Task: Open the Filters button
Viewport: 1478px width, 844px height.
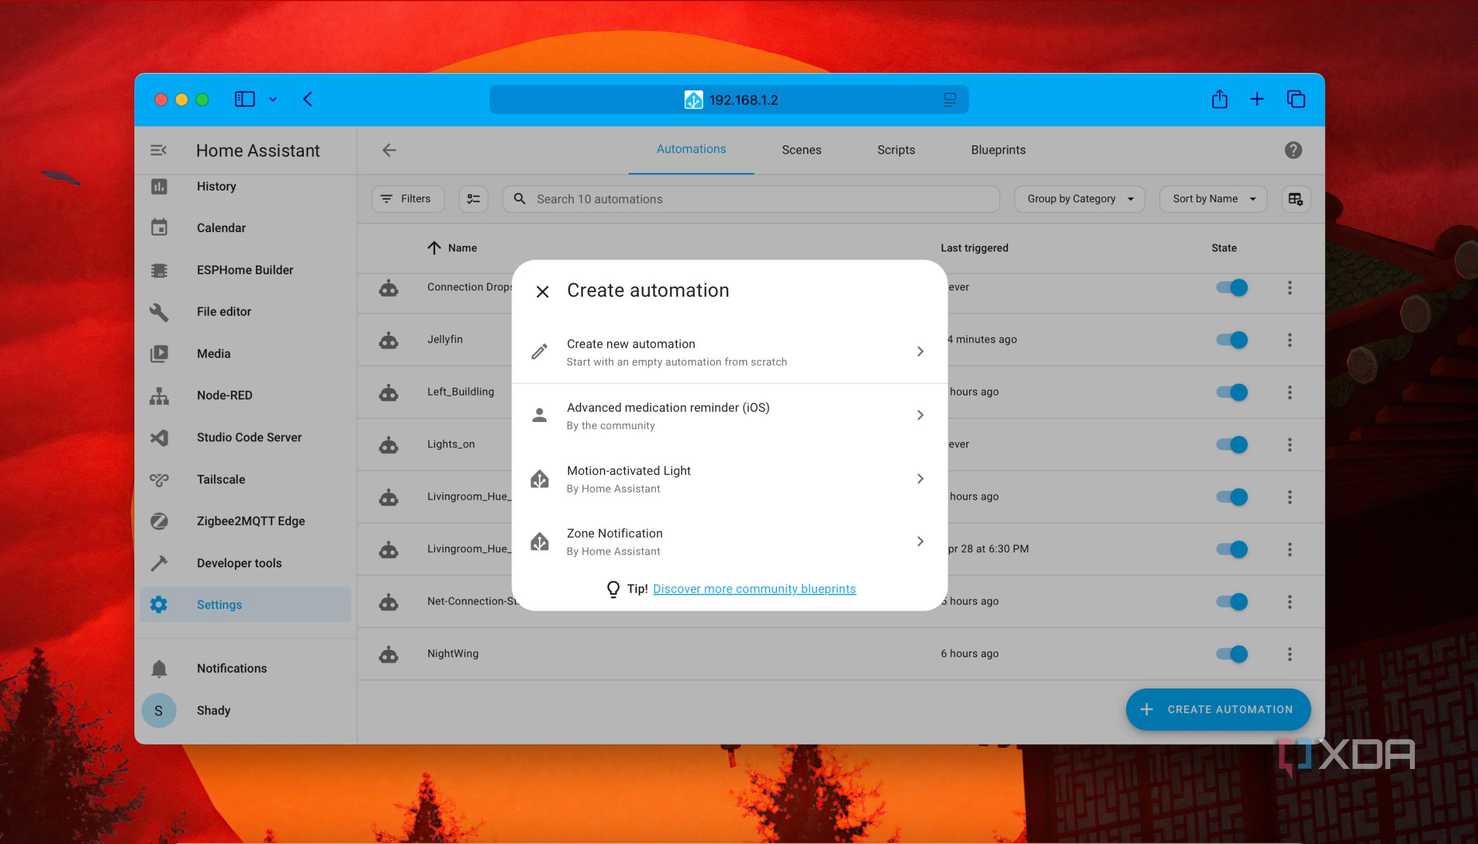Action: [408, 199]
